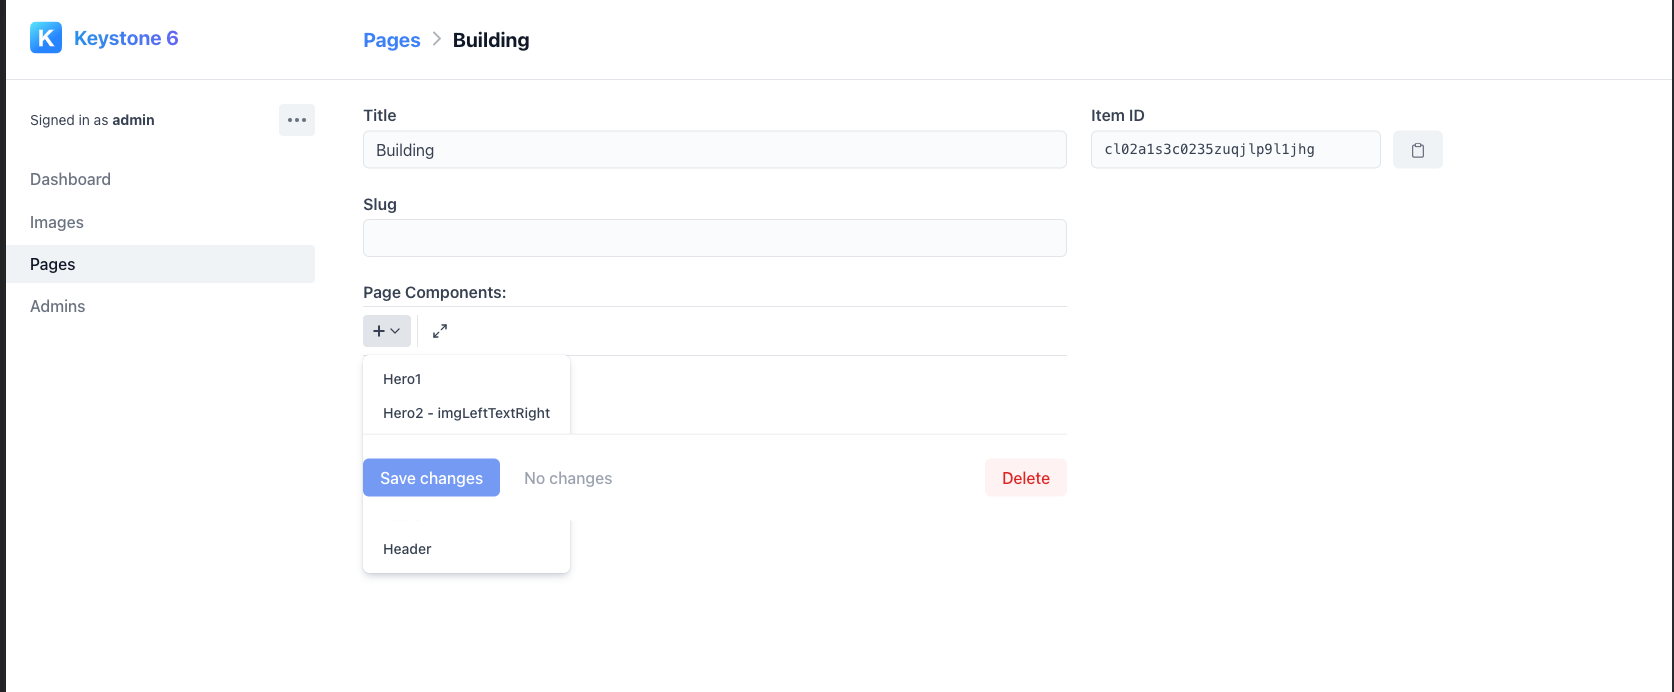
Task: Choose Header in the component list
Action: click(406, 548)
